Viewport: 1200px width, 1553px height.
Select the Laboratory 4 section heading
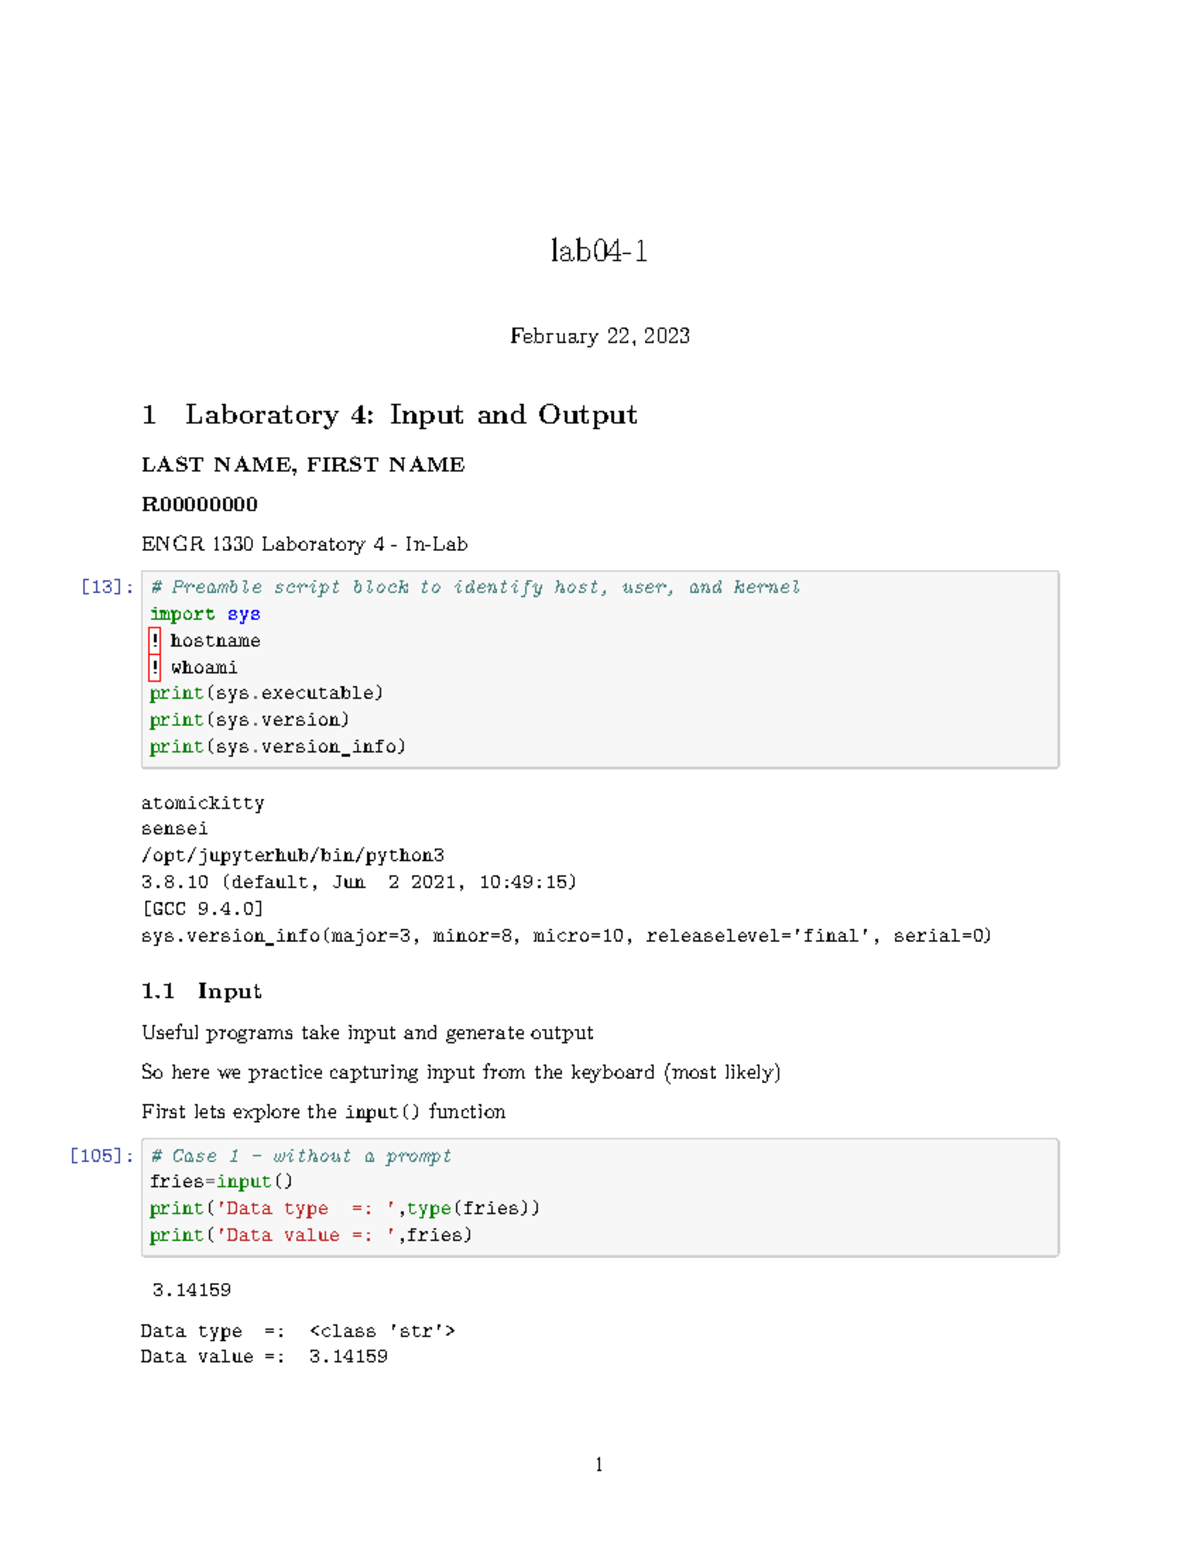[x=389, y=414]
